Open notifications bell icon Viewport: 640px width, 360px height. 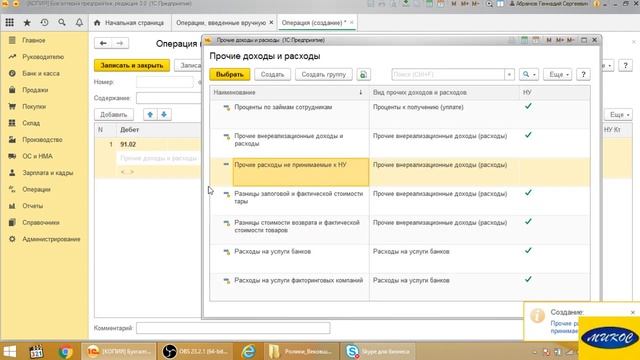click(x=79, y=23)
